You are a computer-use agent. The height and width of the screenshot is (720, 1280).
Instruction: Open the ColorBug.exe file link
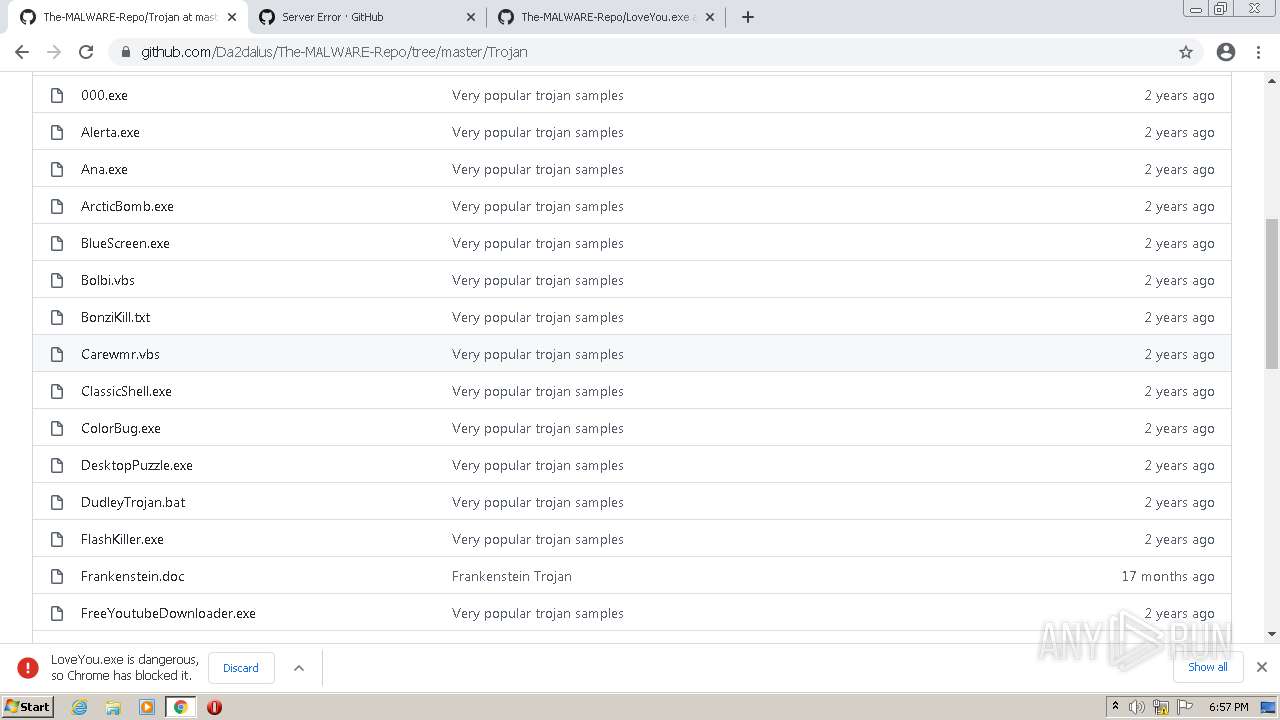click(x=121, y=428)
